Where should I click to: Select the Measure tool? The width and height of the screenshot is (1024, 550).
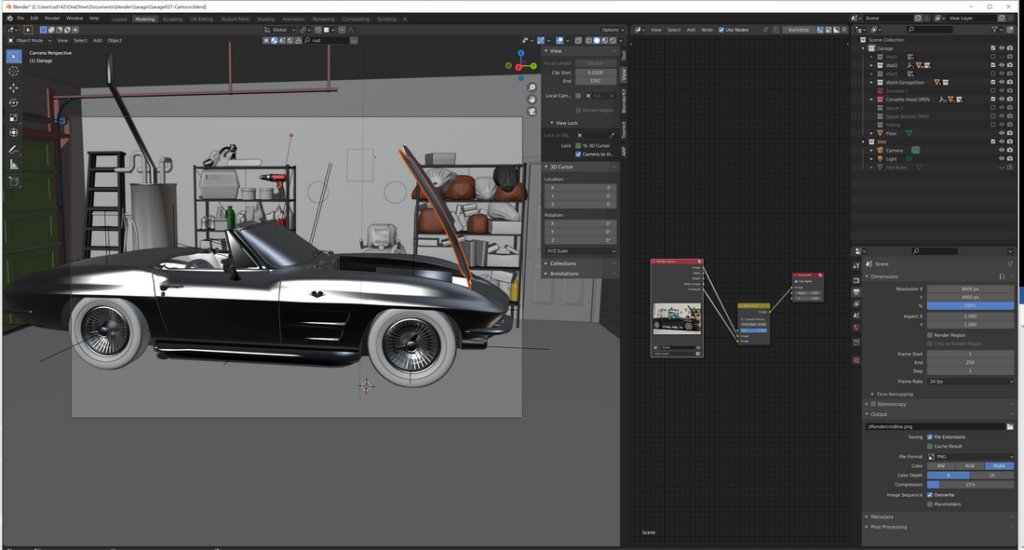[x=14, y=164]
